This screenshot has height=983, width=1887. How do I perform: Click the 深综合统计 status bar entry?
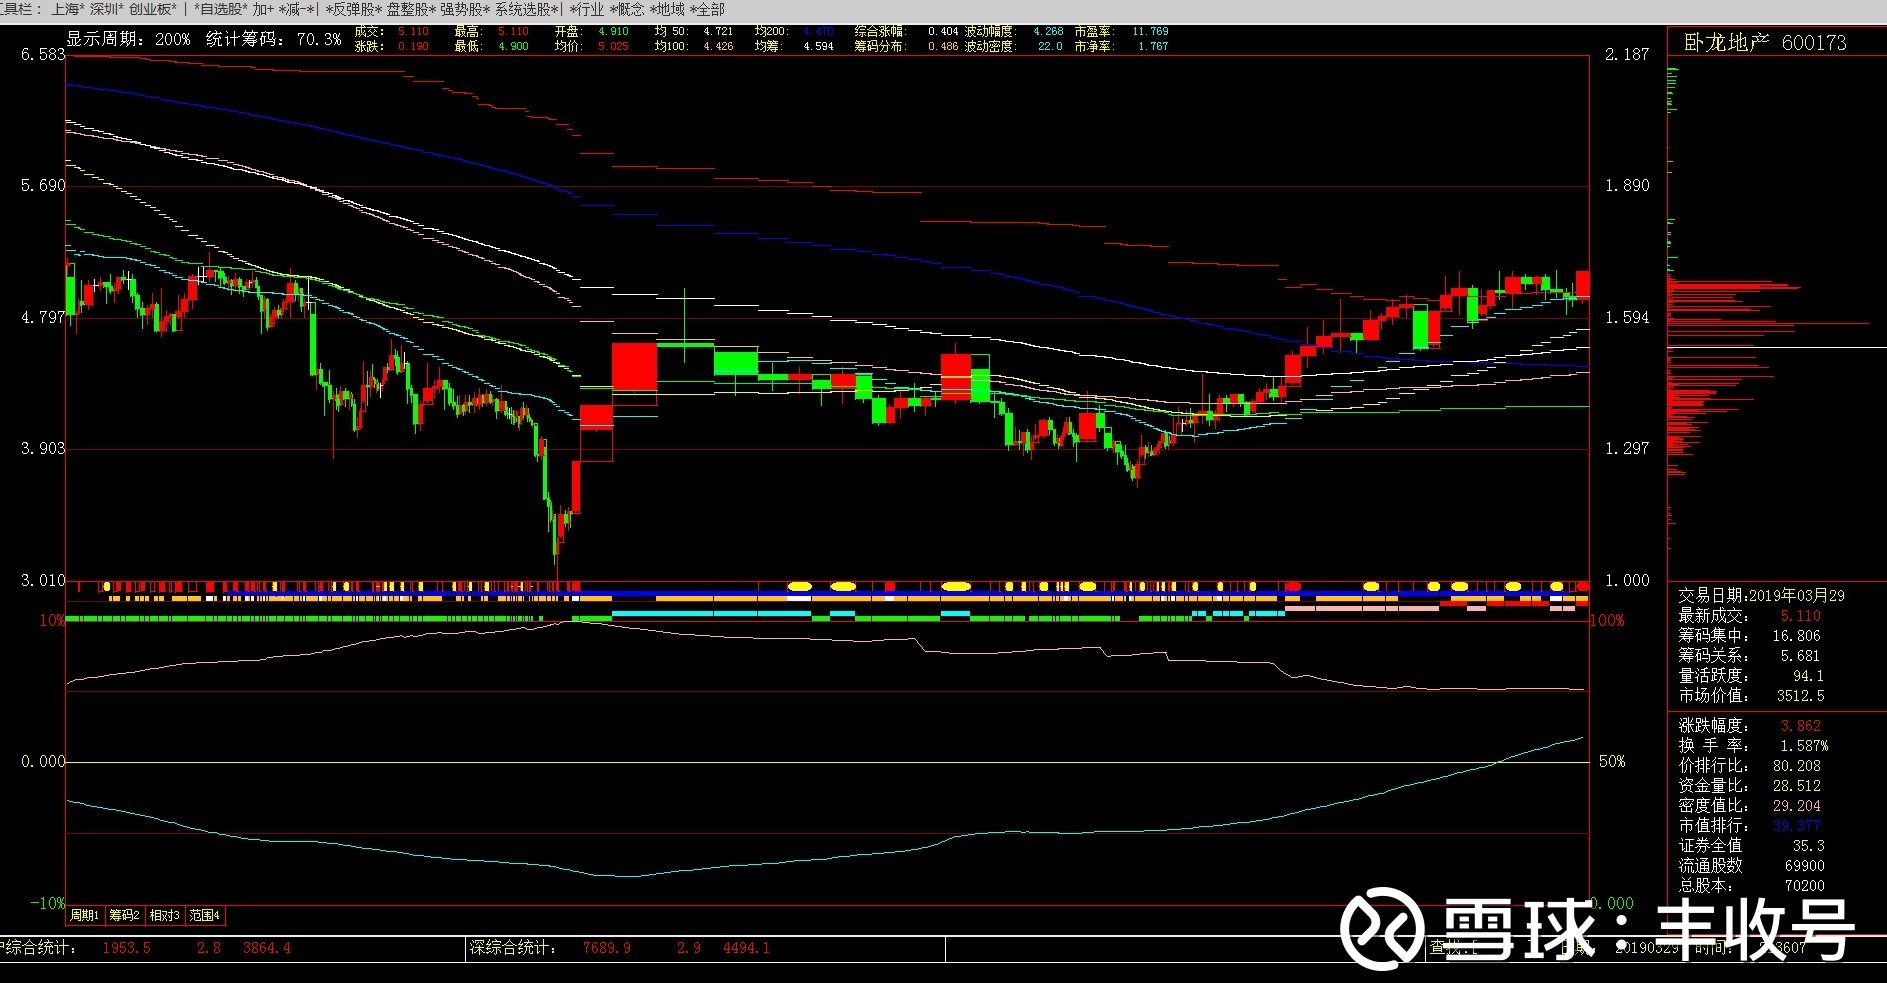tap(620, 947)
